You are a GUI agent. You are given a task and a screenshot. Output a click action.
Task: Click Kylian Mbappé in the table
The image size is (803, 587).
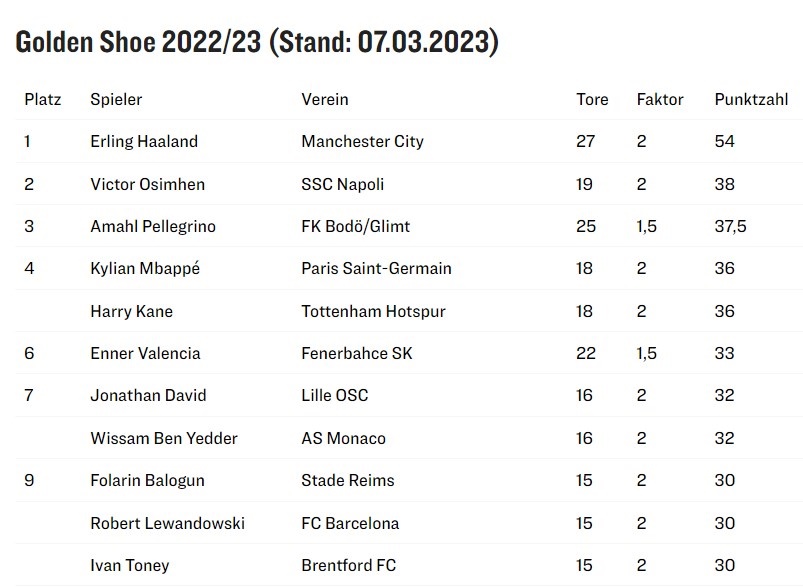[x=145, y=268]
